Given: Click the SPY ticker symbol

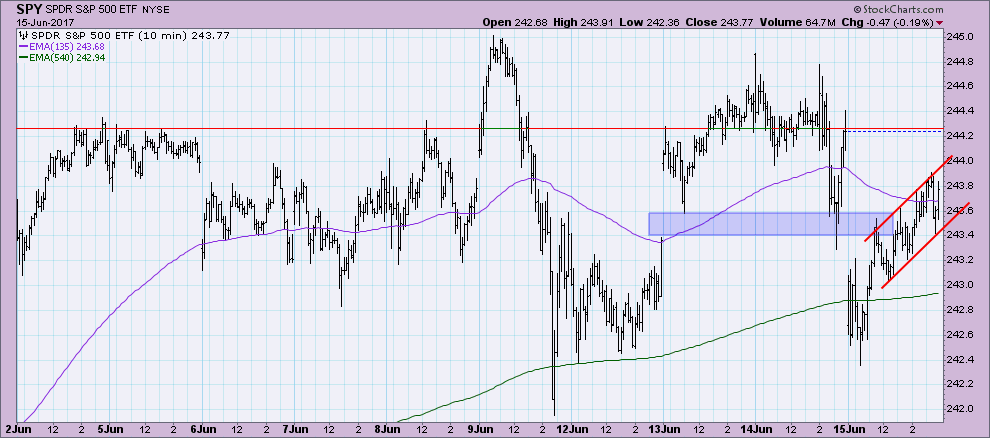Looking at the screenshot, I should point(30,10).
